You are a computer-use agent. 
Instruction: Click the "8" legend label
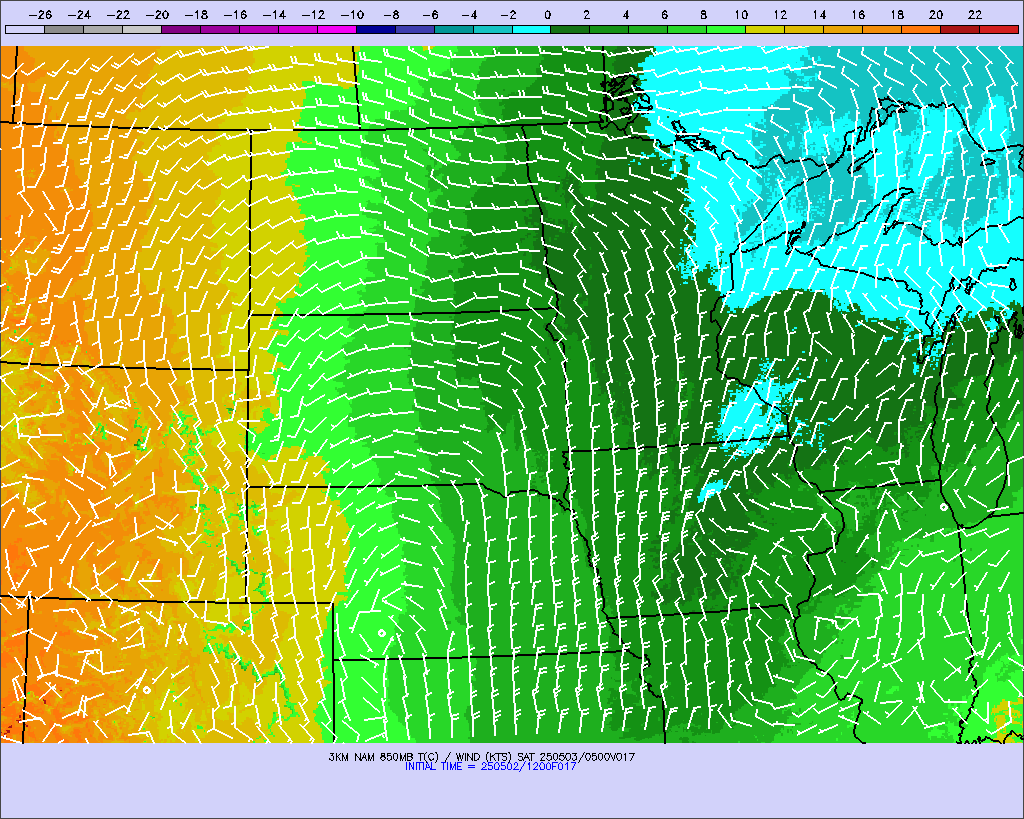(703, 14)
